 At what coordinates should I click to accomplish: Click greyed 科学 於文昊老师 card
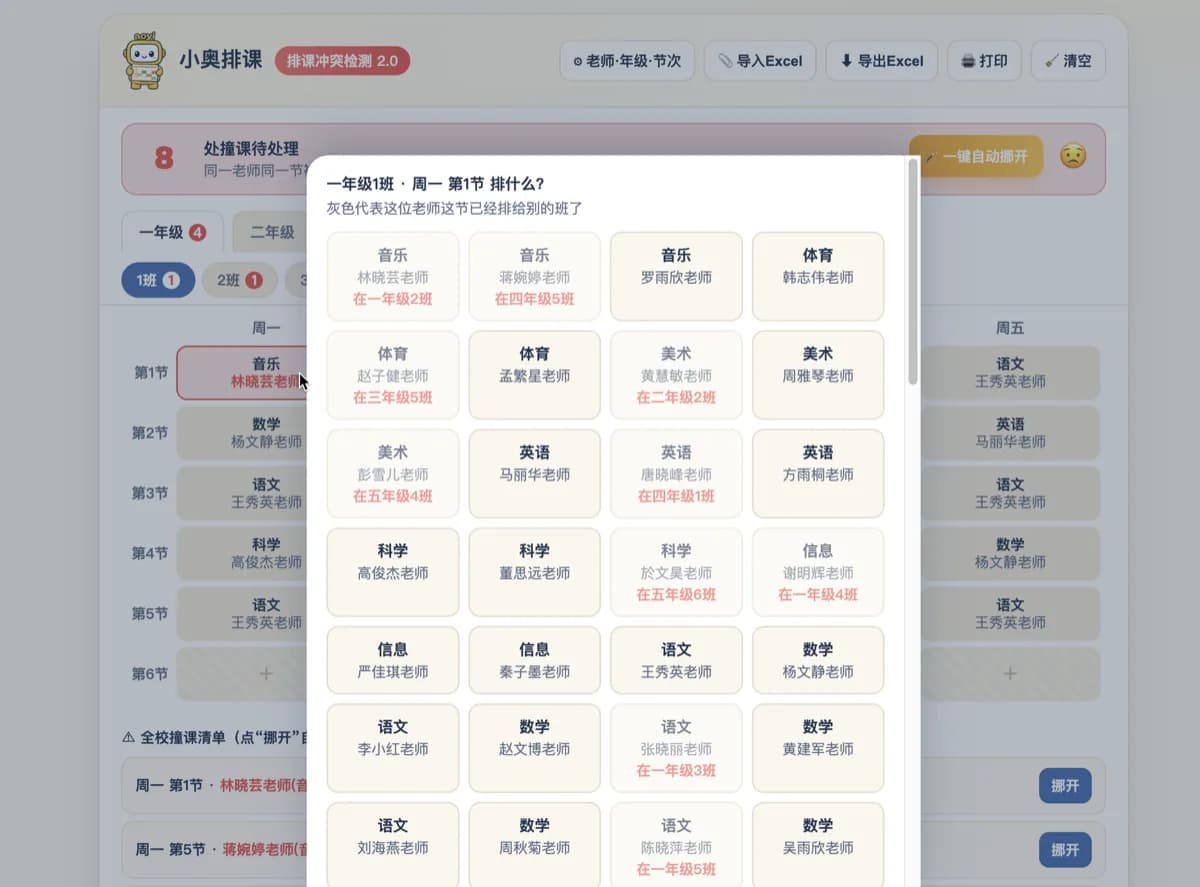[676, 572]
